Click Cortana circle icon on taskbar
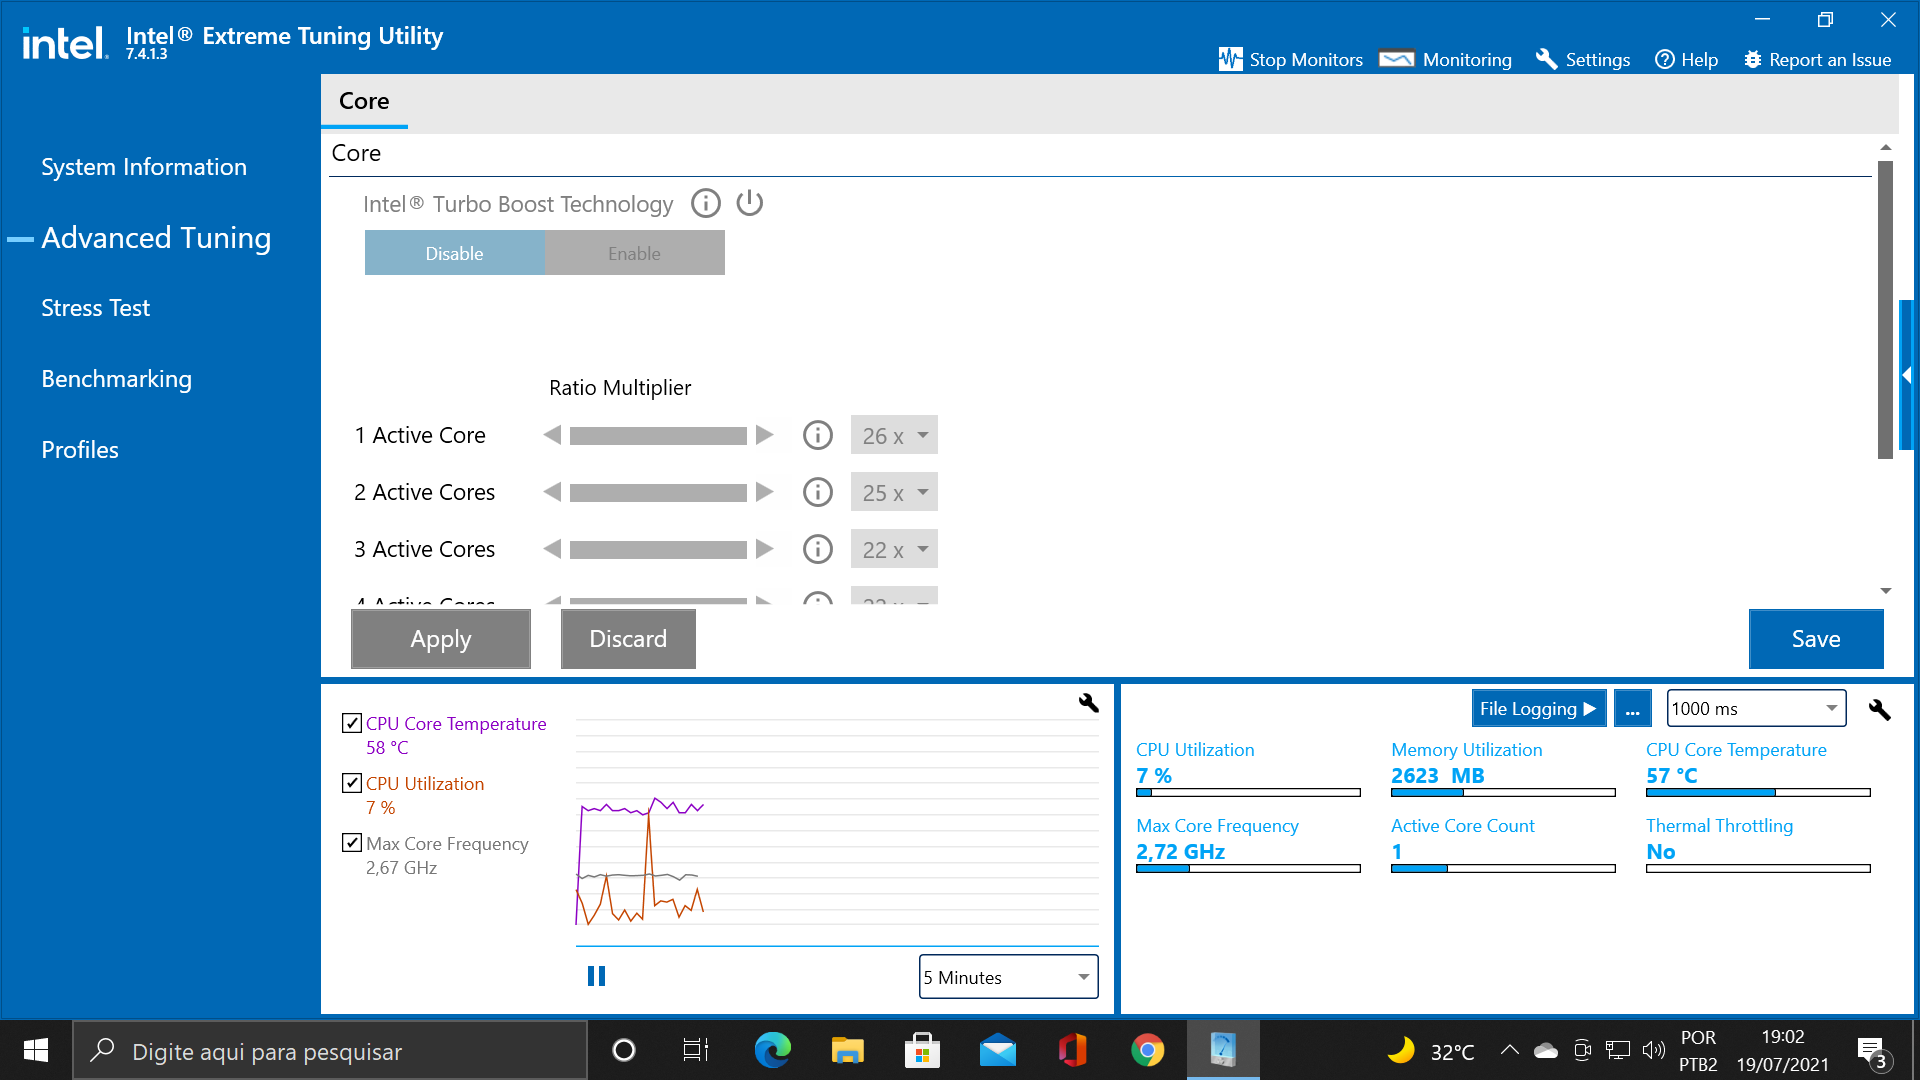Image resolution: width=1920 pixels, height=1080 pixels. click(x=623, y=1050)
